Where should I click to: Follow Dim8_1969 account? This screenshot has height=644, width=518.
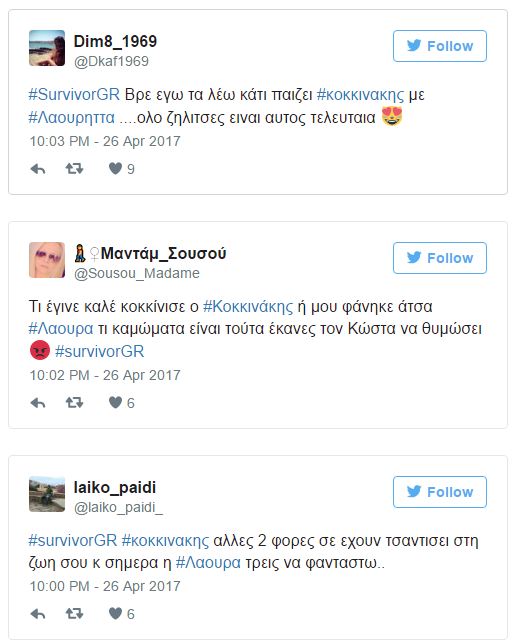(440, 46)
